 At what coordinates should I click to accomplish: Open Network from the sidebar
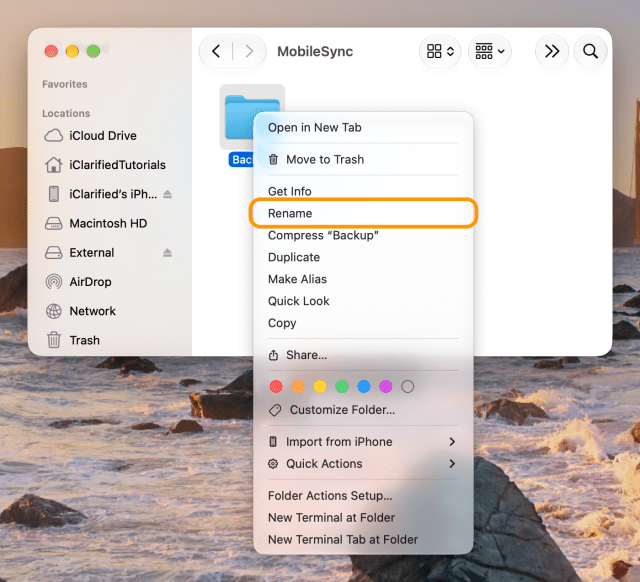tap(108, 311)
